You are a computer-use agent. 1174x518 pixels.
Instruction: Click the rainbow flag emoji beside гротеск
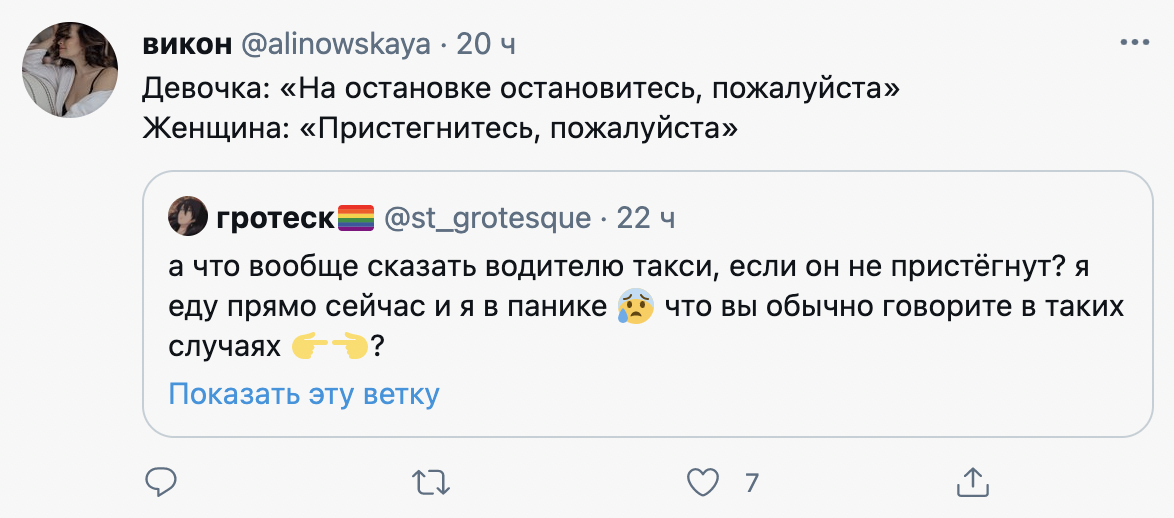(x=357, y=216)
